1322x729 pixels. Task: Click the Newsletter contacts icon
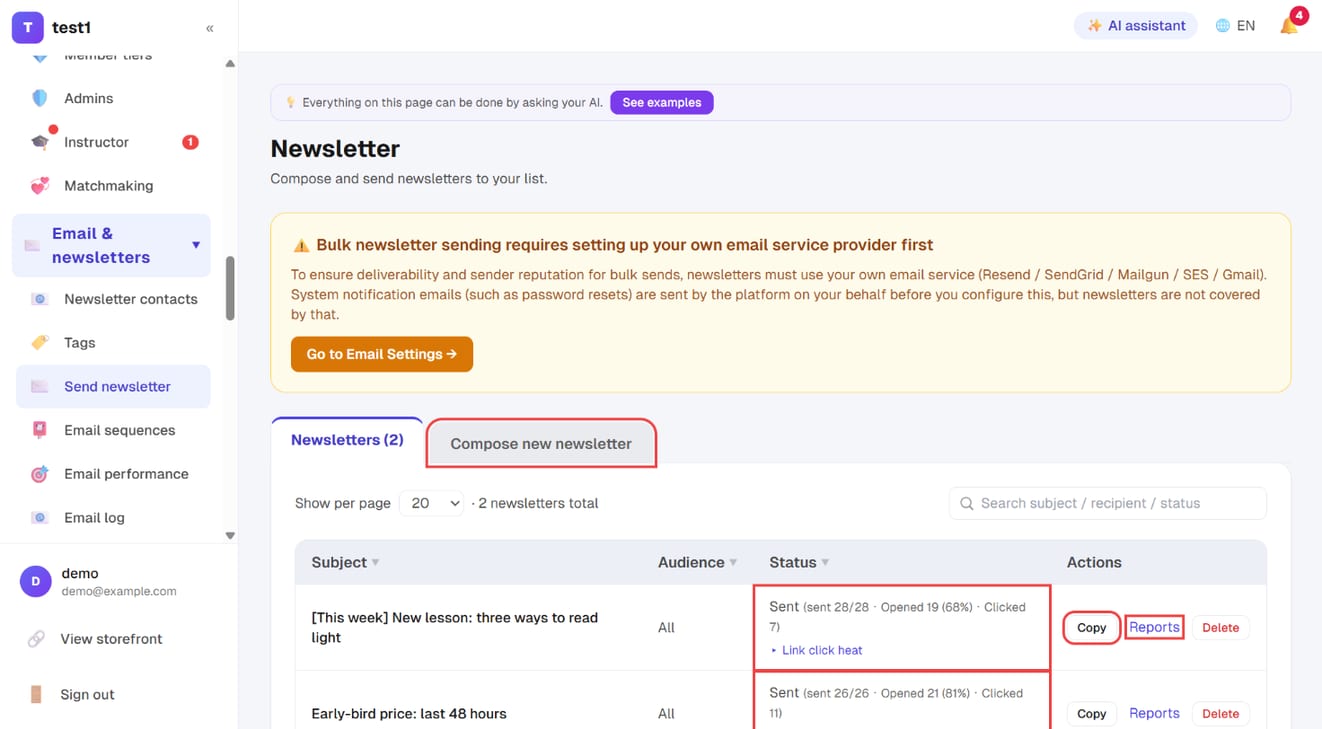(x=40, y=299)
